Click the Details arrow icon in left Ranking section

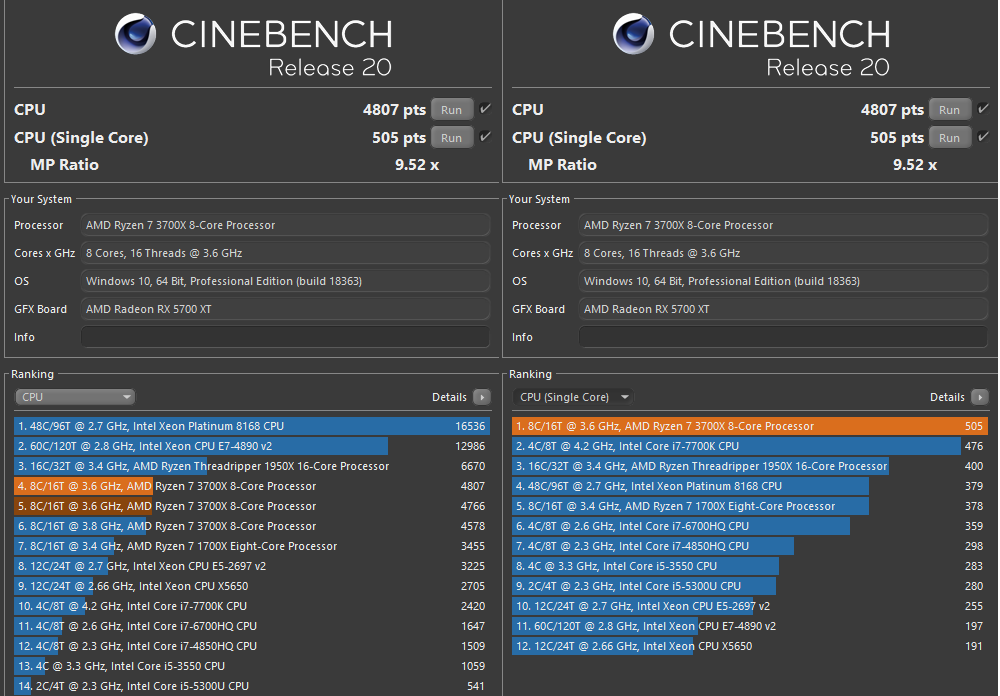tap(481, 397)
